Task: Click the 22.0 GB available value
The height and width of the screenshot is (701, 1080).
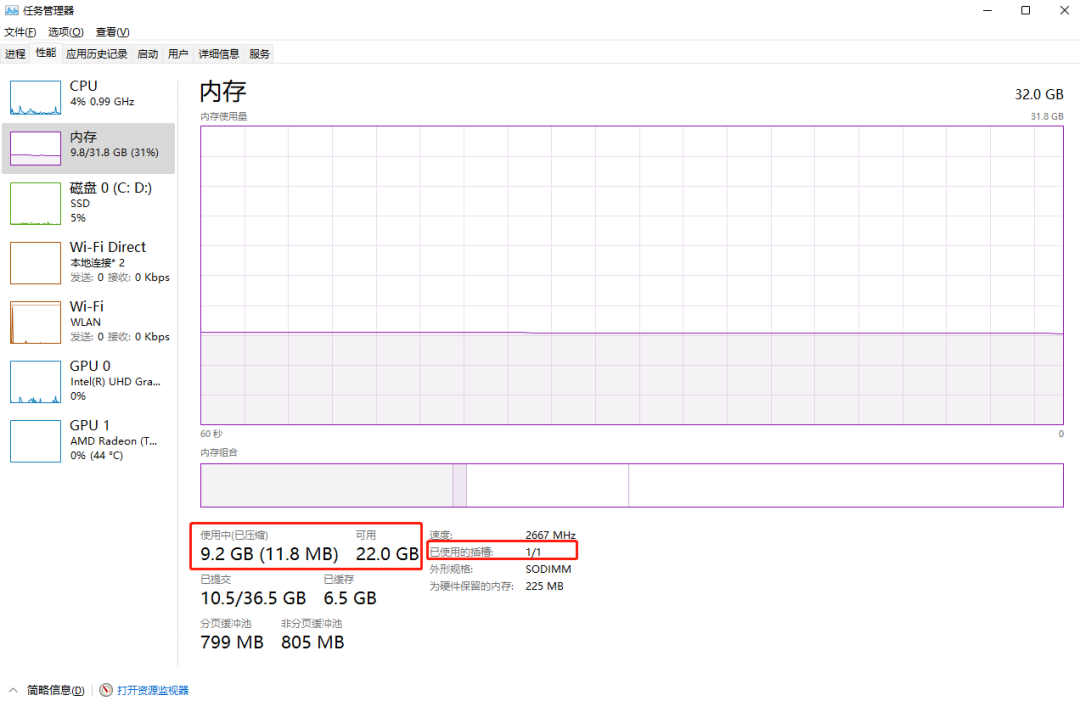Action: [387, 554]
